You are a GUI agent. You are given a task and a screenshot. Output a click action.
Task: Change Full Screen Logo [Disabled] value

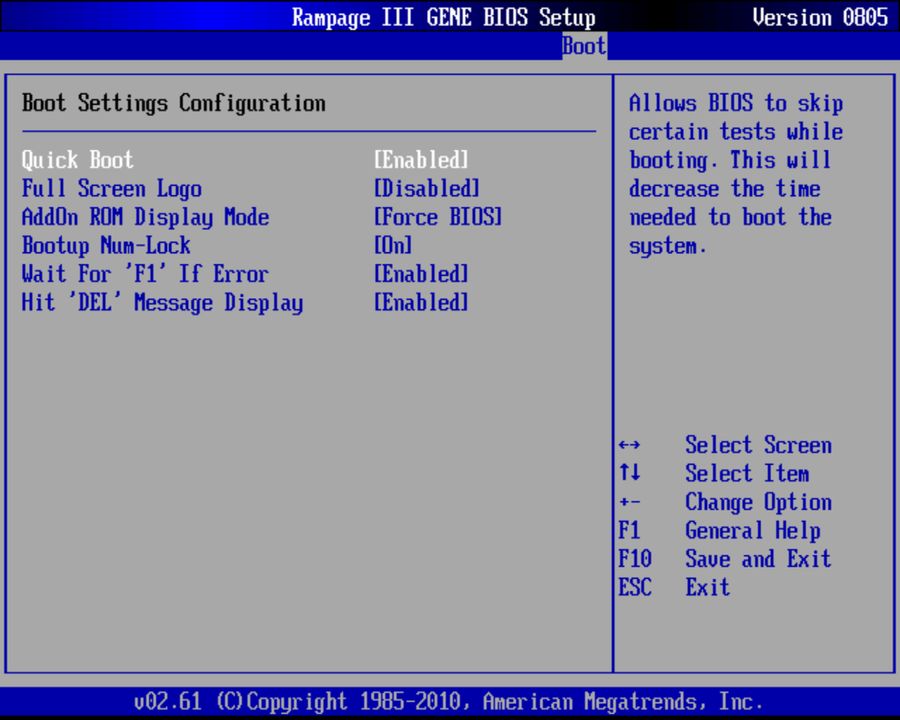426,188
